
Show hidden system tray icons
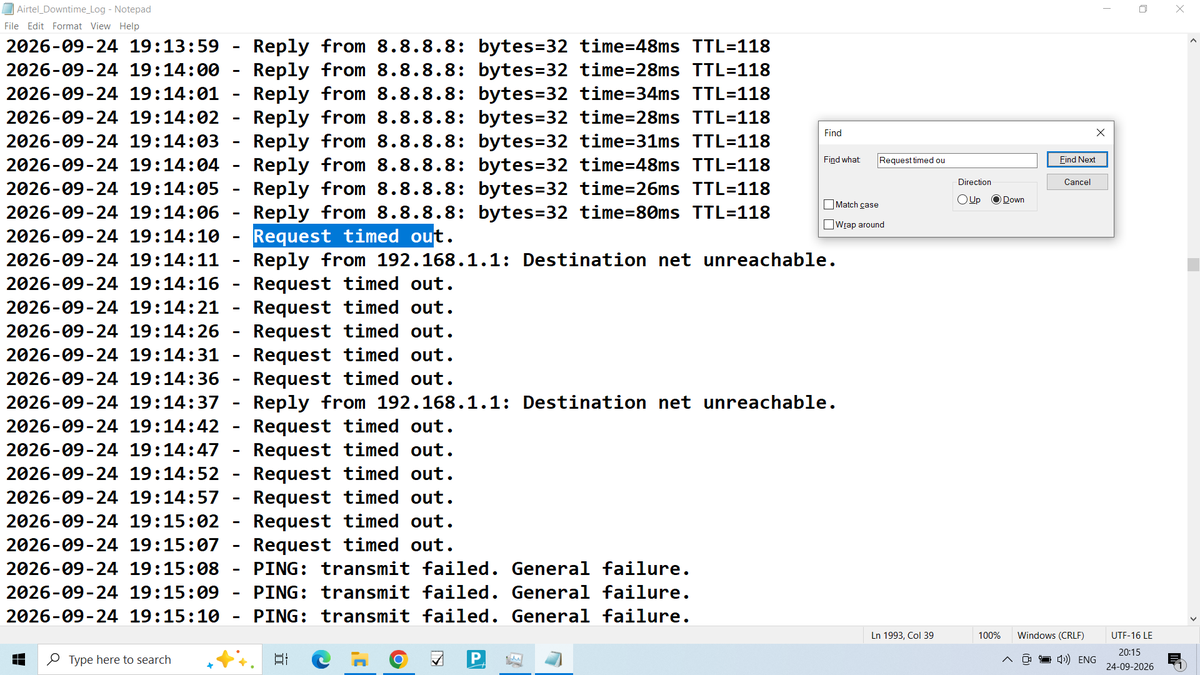(x=1009, y=659)
